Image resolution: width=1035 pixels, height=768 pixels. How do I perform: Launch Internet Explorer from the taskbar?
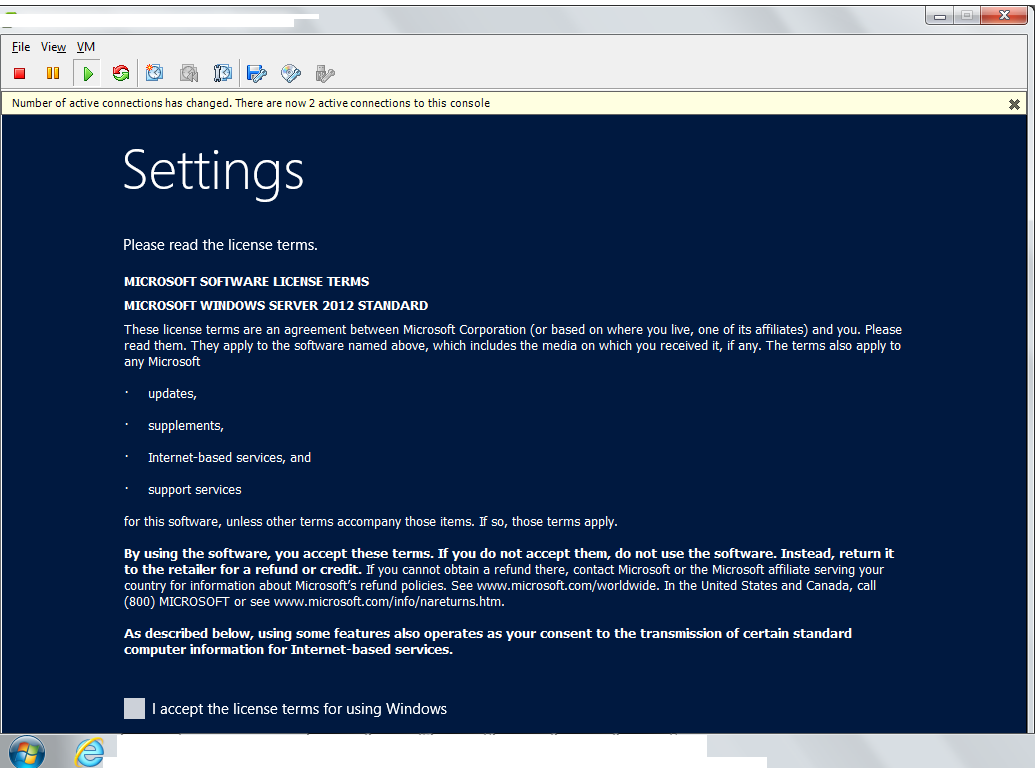90,752
